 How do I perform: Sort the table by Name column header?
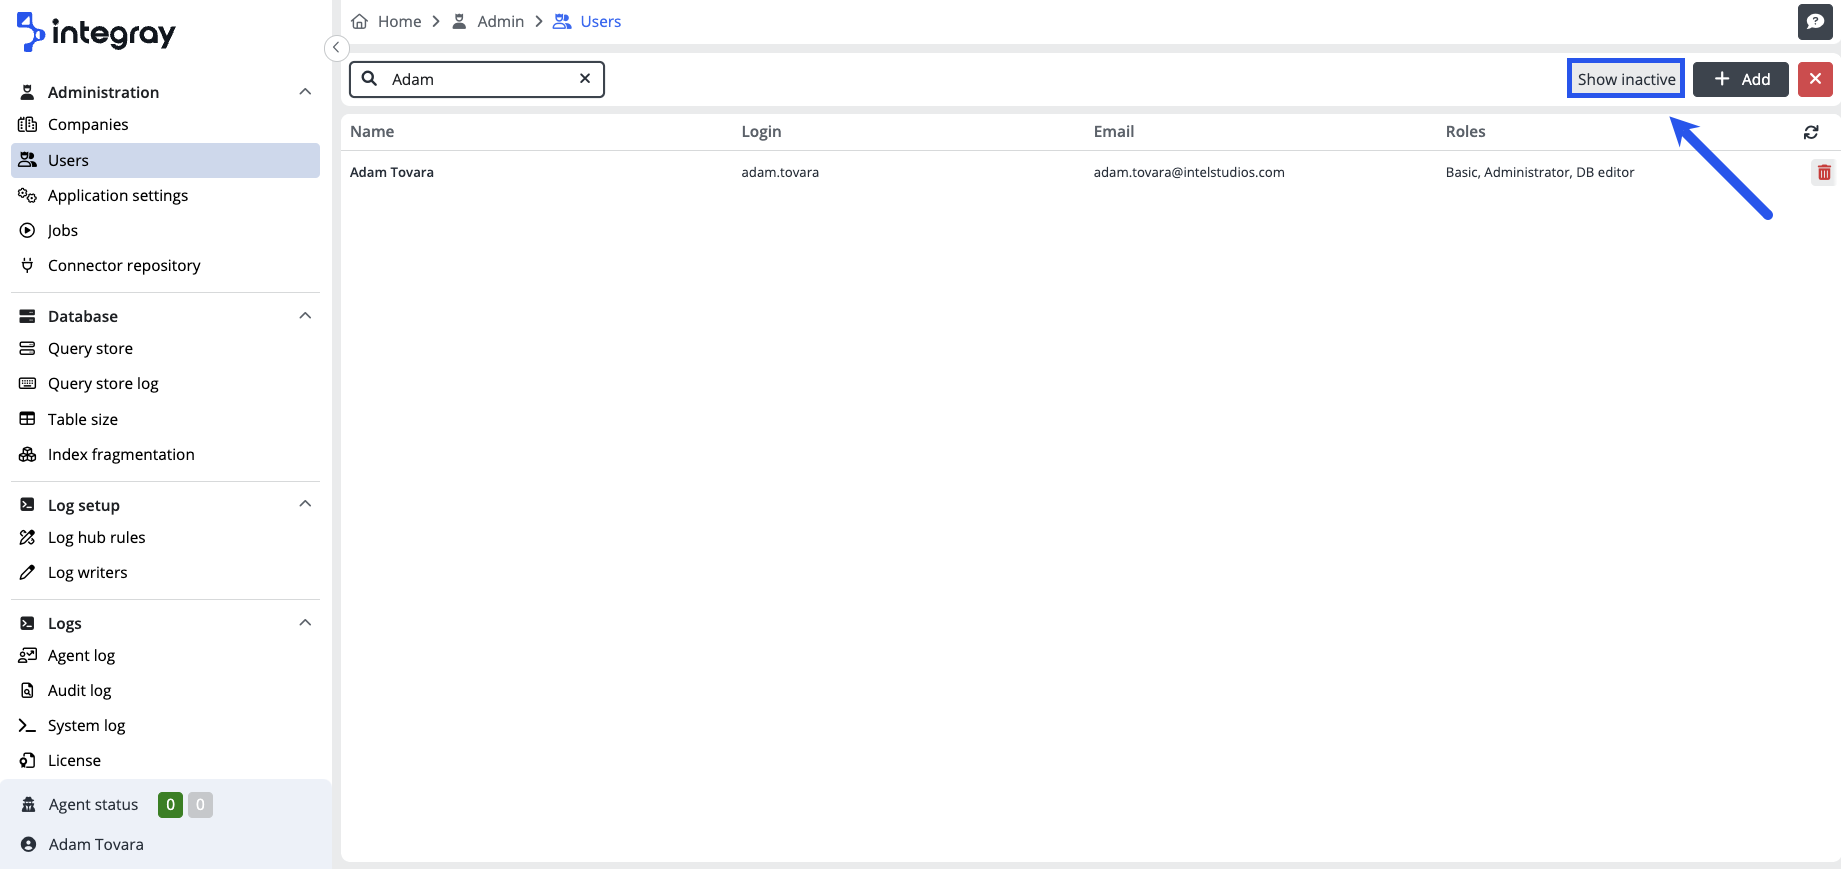pos(372,132)
